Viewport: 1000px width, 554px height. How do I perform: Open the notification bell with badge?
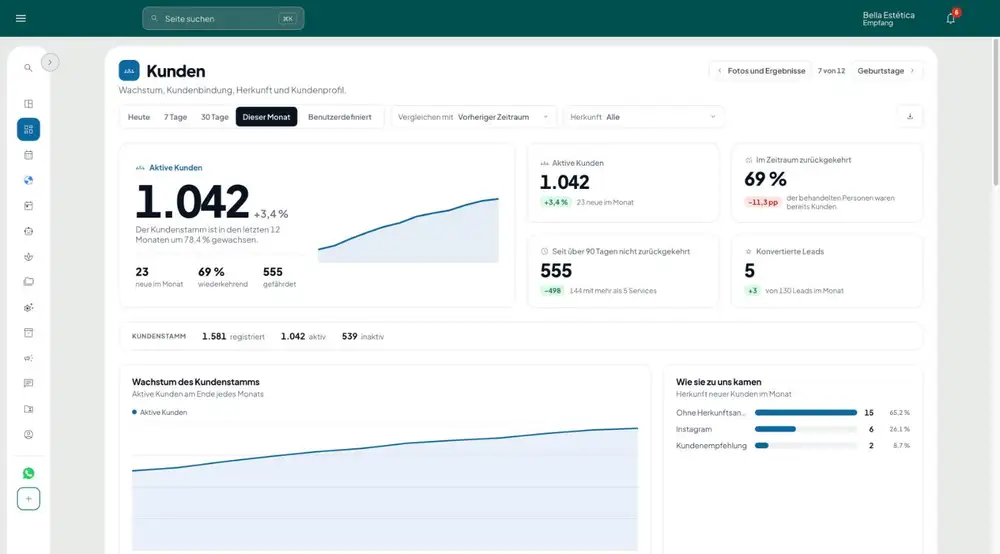pos(951,18)
